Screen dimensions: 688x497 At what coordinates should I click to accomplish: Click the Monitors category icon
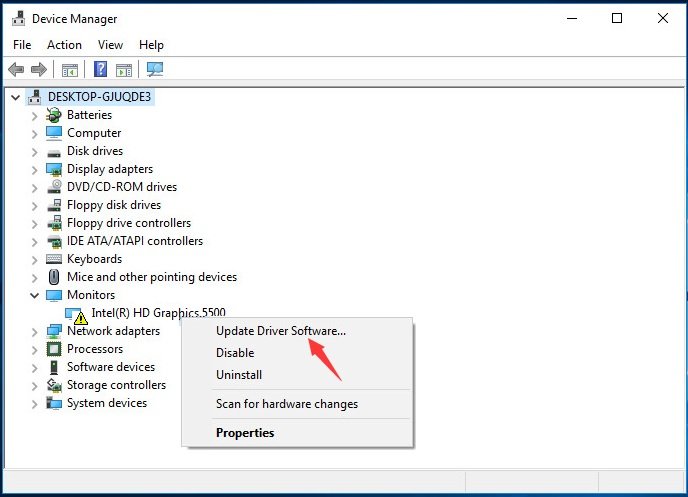[x=54, y=295]
